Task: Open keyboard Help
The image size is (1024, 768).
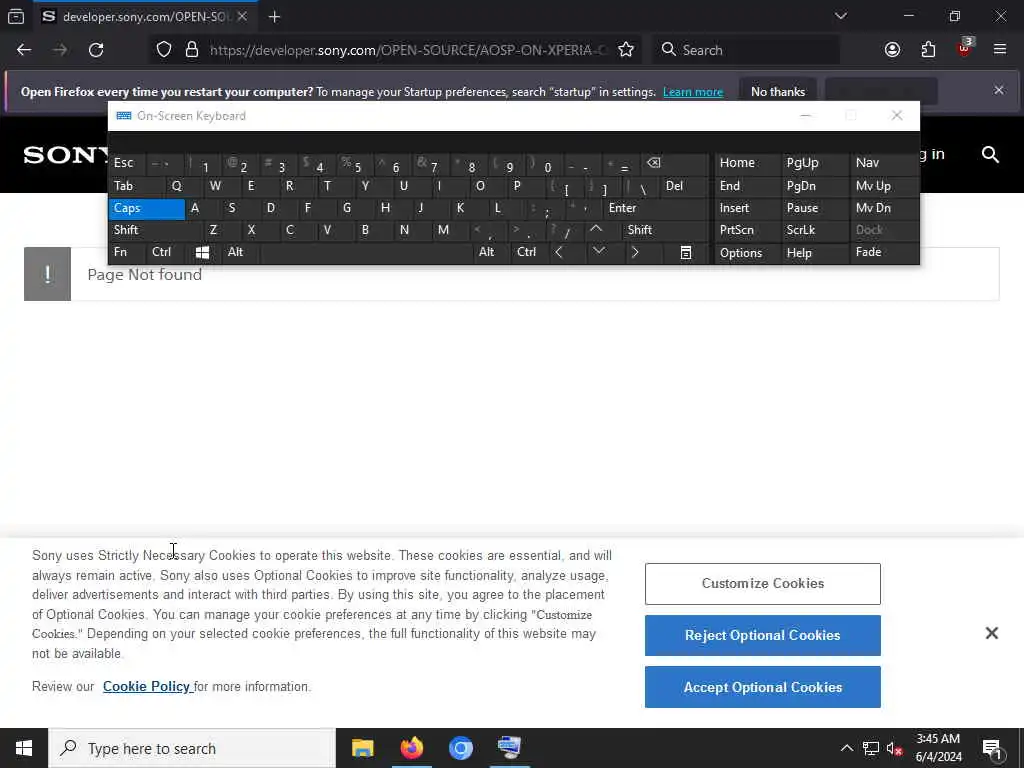Action: coord(814,253)
